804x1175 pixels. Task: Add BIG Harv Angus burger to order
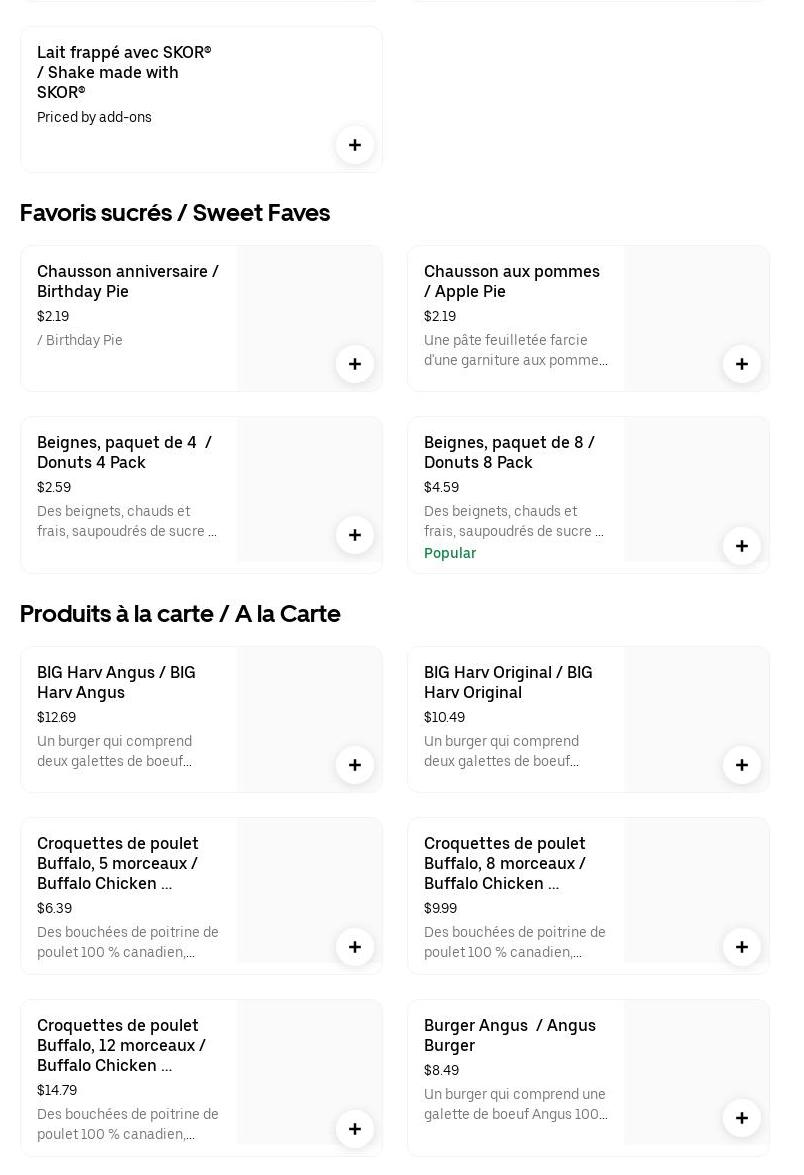tap(355, 765)
